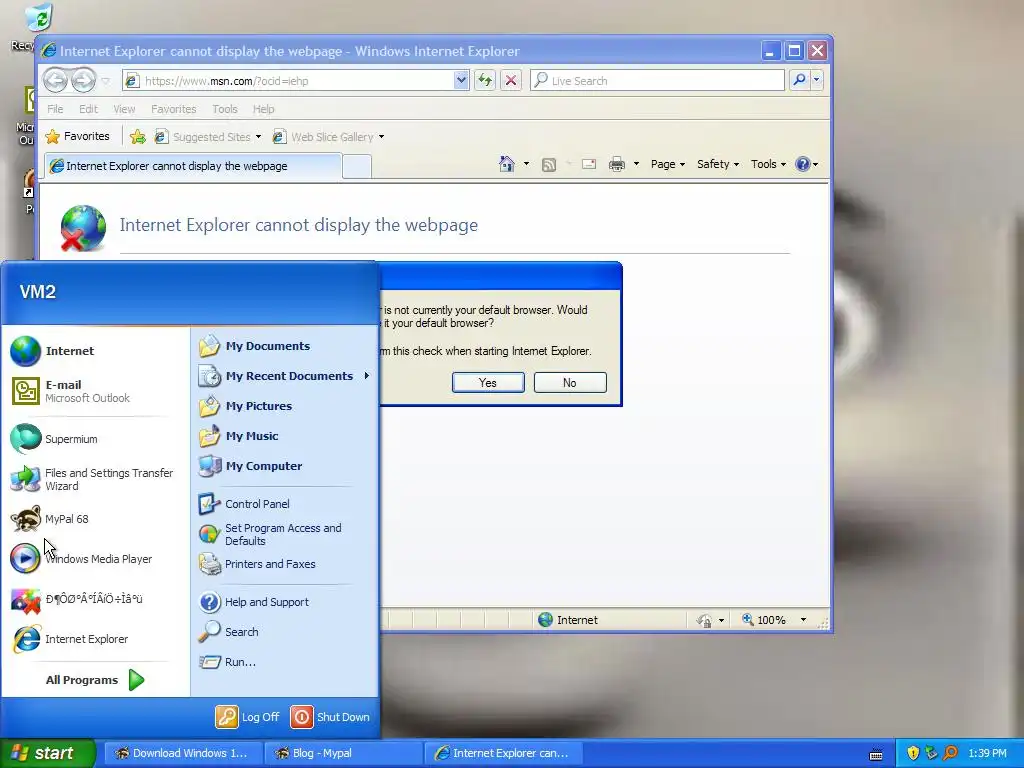Click the address bar URL field

(x=287, y=81)
